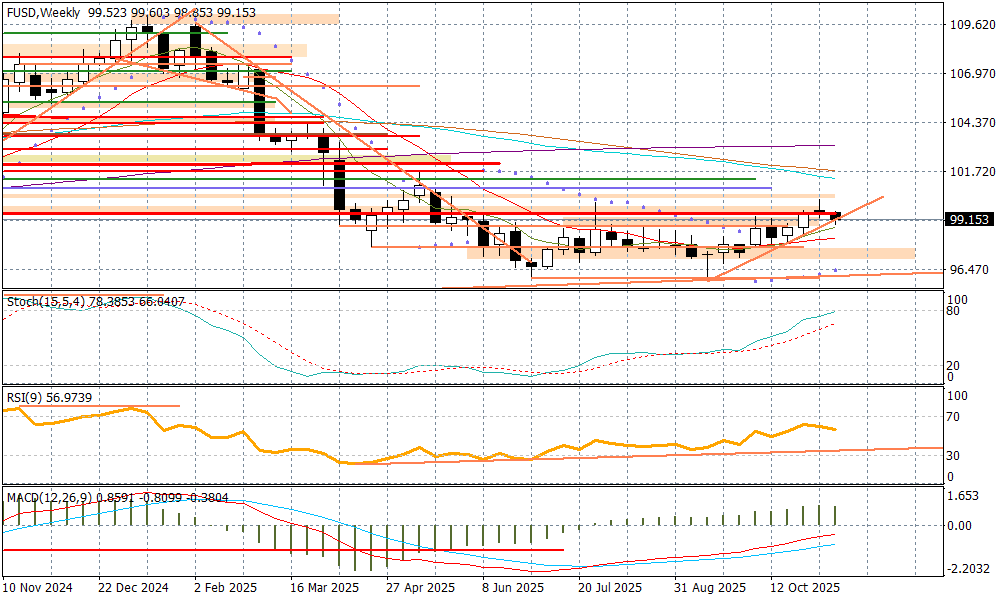1000x600 pixels.
Task: Click the 20 Jul 2025 date label
Action: pyautogui.click(x=609, y=588)
